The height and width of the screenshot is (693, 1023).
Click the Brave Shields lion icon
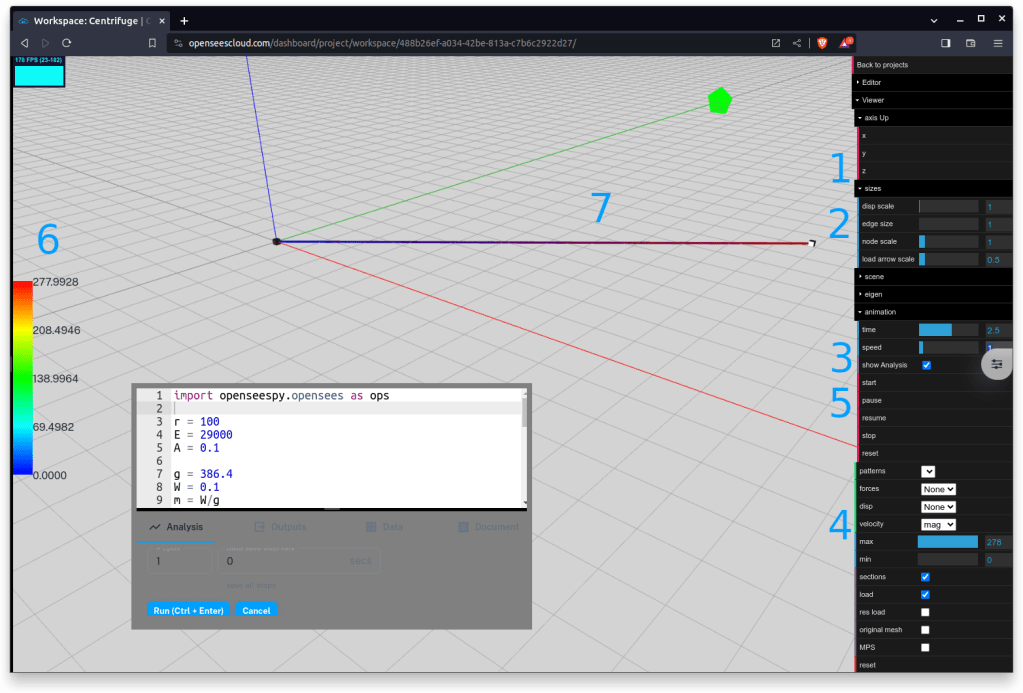point(822,43)
